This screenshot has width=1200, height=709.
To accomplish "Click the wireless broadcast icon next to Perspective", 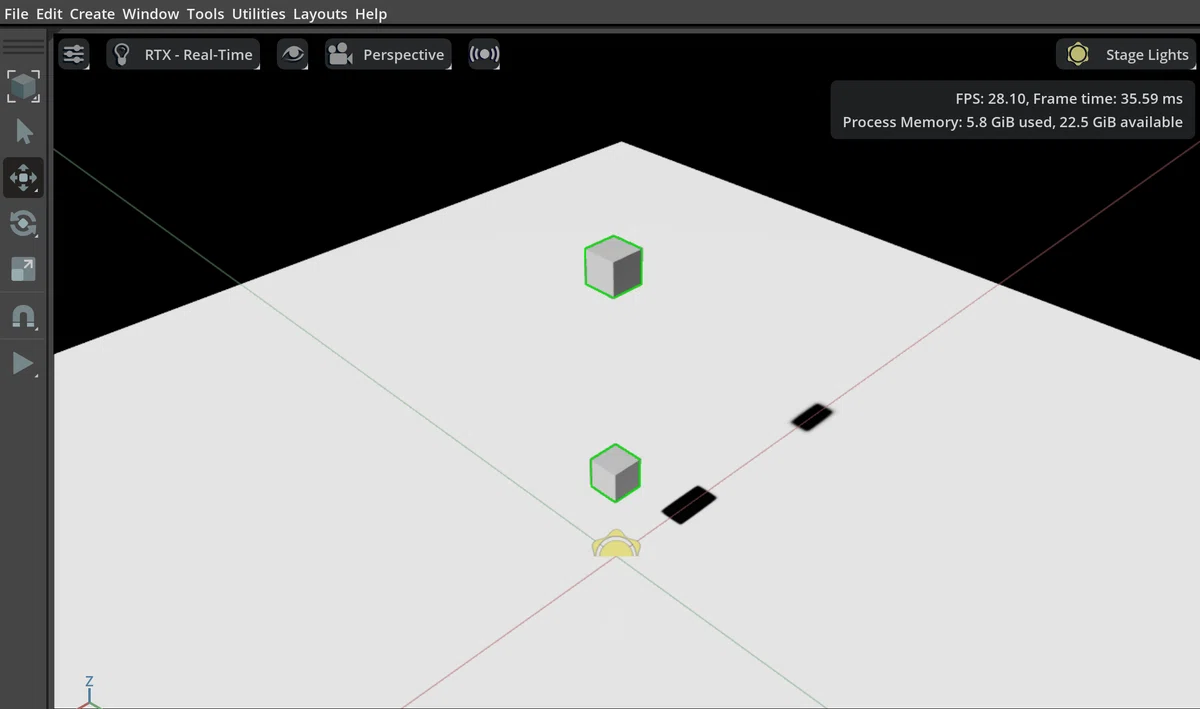I will (484, 54).
